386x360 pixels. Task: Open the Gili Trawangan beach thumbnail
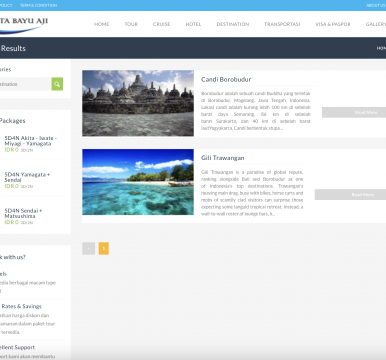138,182
